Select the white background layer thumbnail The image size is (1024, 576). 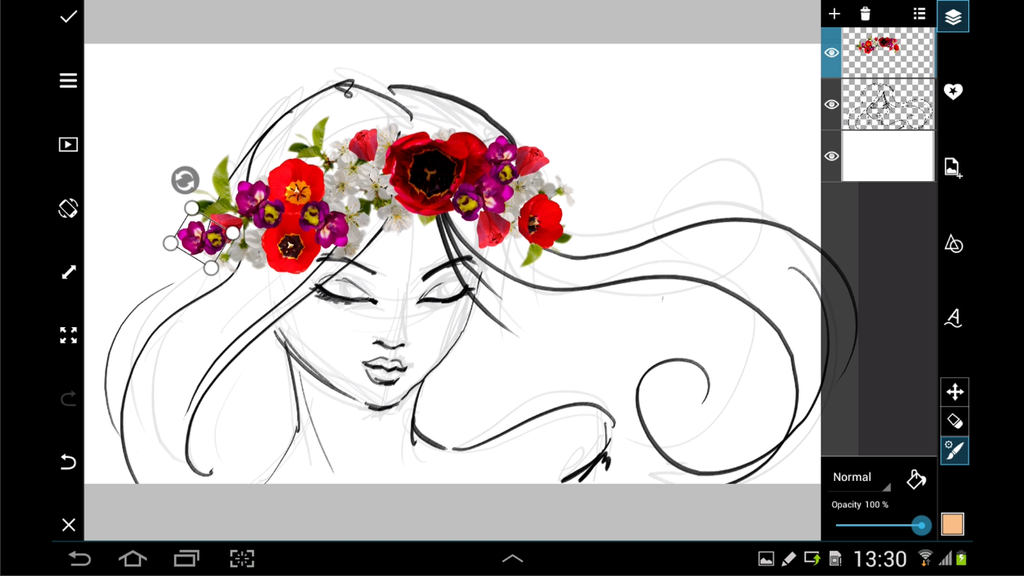point(888,156)
